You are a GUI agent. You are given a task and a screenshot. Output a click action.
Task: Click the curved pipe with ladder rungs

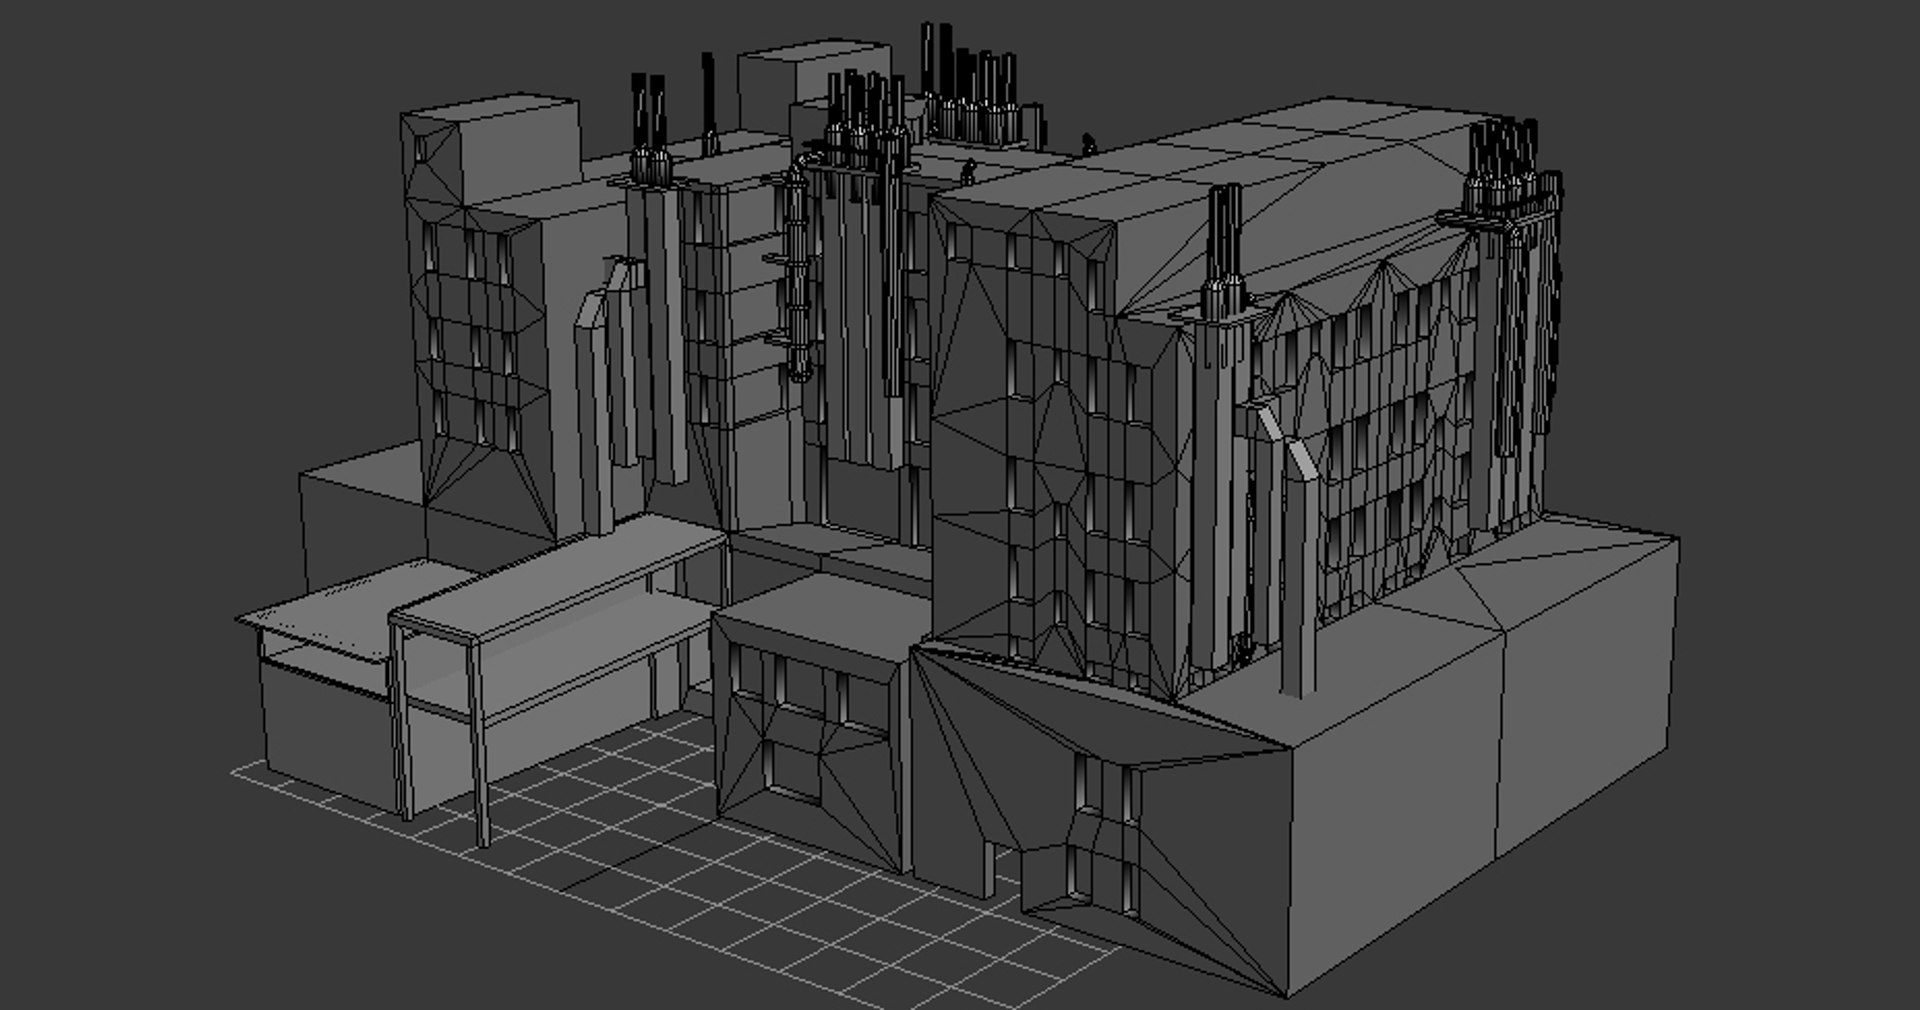pos(795,268)
